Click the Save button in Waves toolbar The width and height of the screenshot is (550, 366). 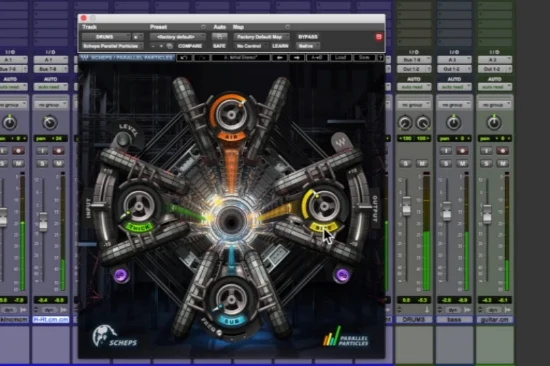click(x=364, y=58)
